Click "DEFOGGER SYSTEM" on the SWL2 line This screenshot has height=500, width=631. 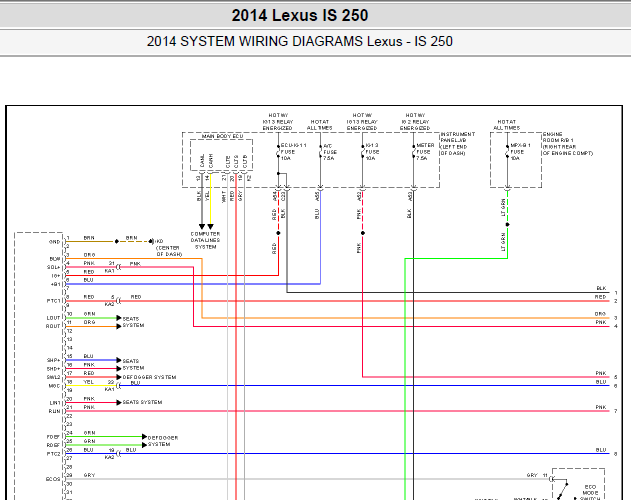pos(149,377)
